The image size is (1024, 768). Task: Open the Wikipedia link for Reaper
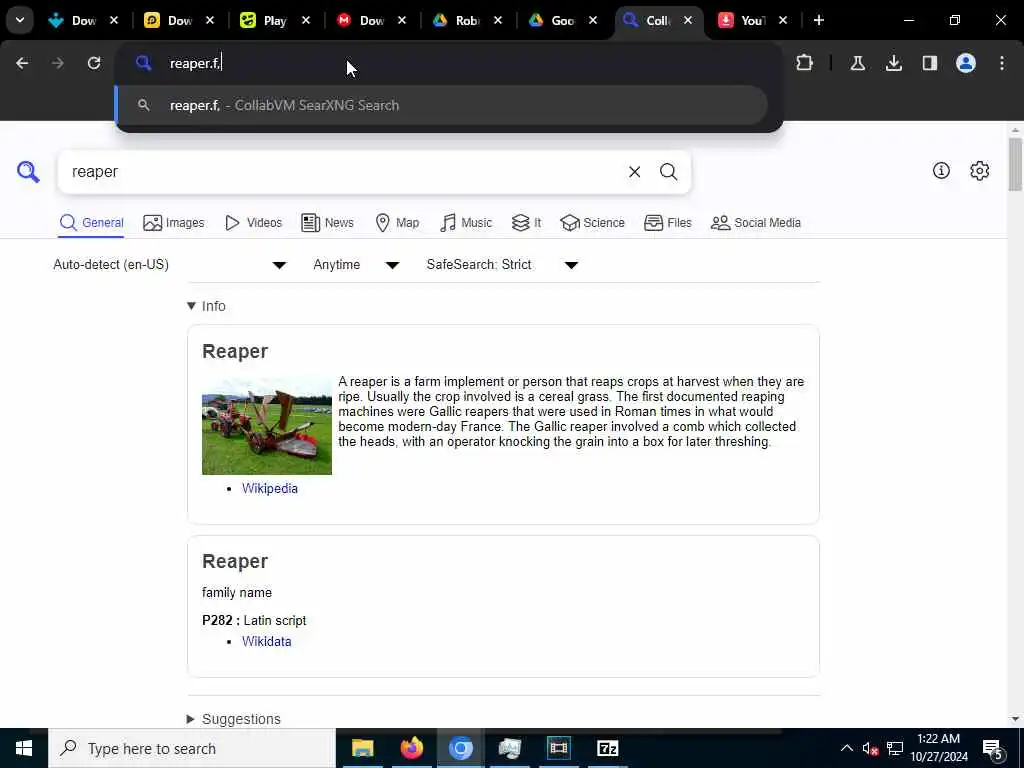pos(270,488)
